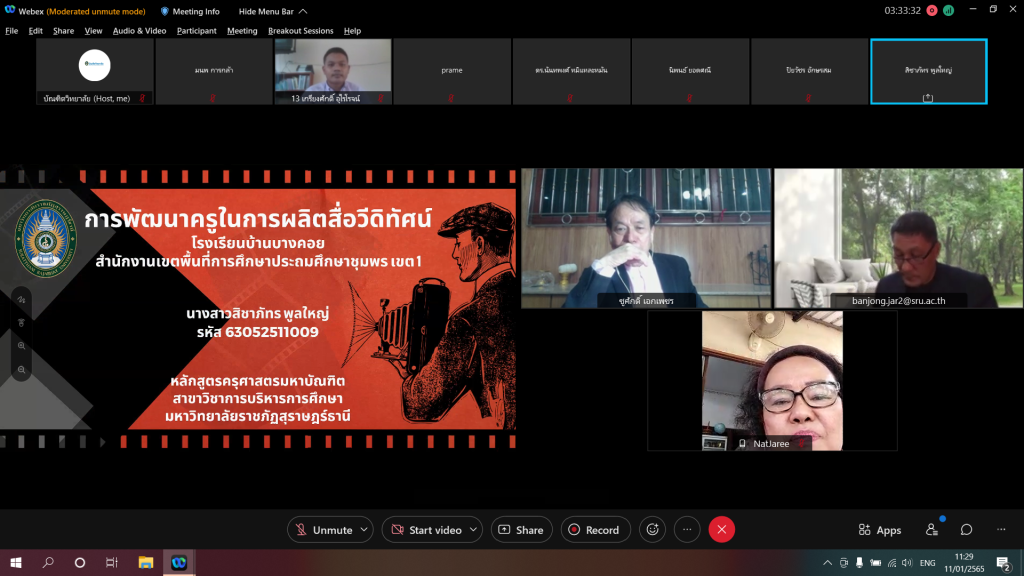Screen dimensions: 1024x576
Task: Expand the video options arrow beside Start video
Action: [474, 530]
